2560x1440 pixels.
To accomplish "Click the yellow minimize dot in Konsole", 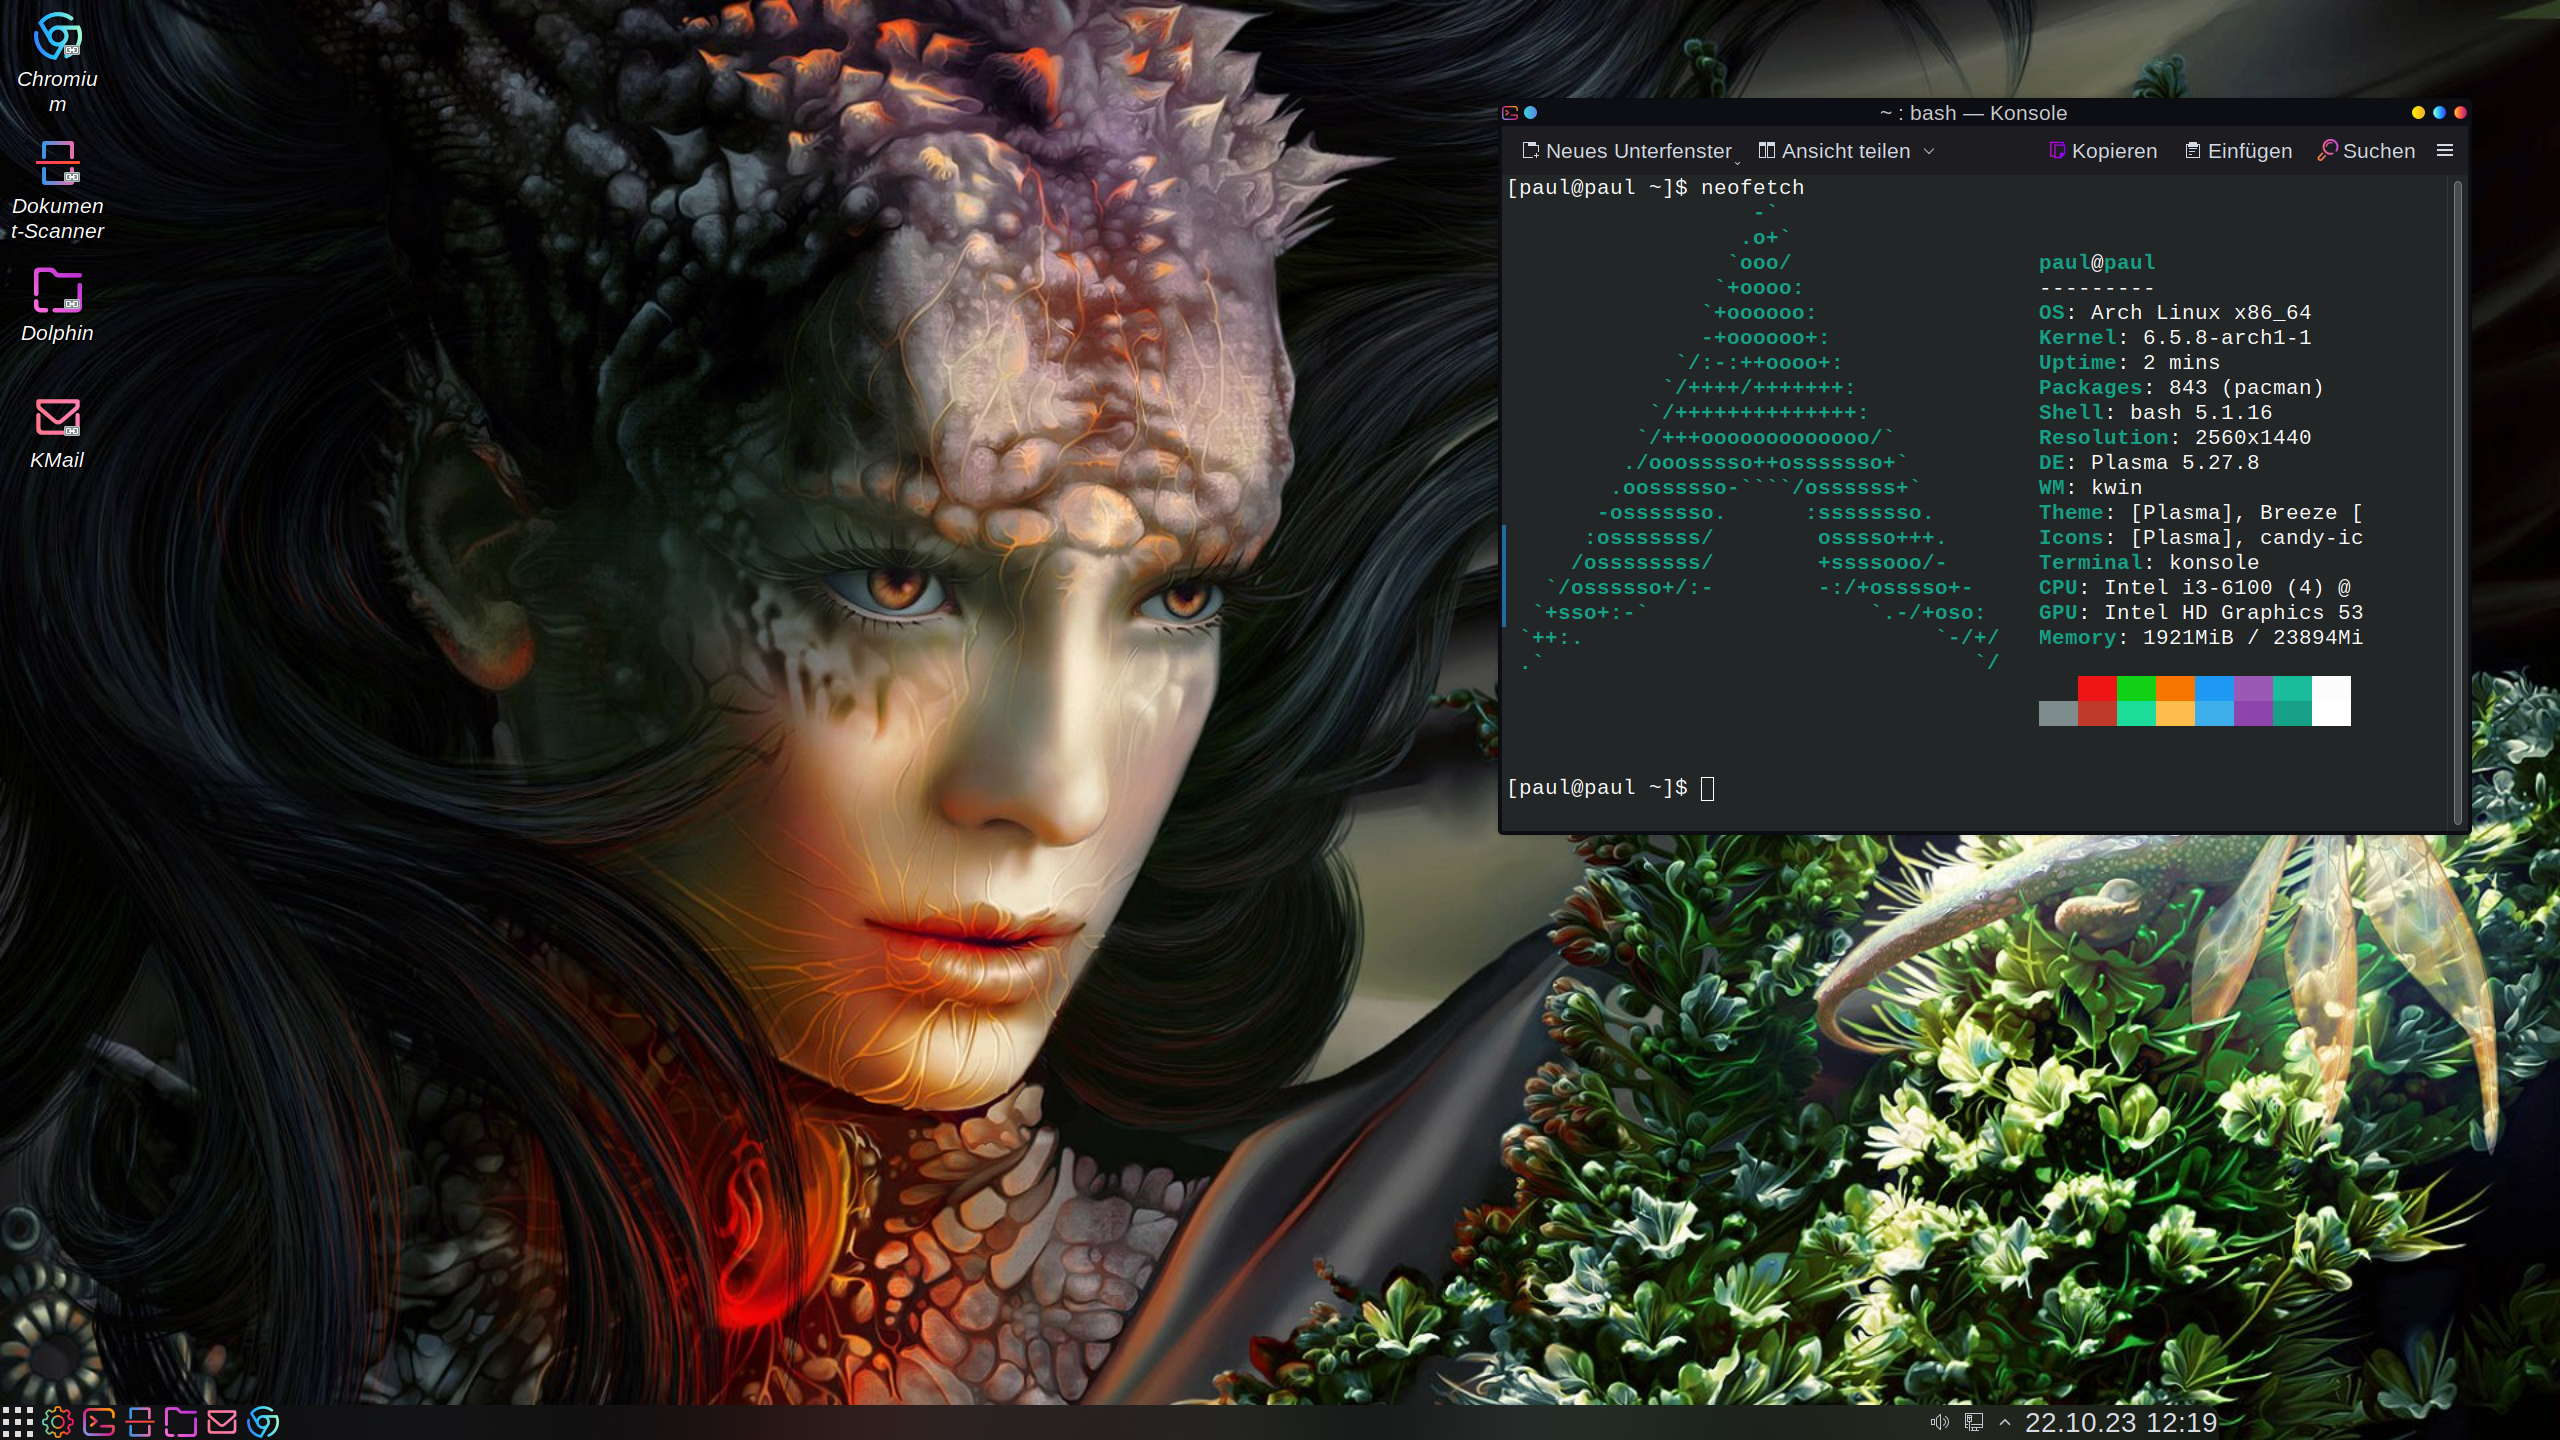I will point(2418,113).
